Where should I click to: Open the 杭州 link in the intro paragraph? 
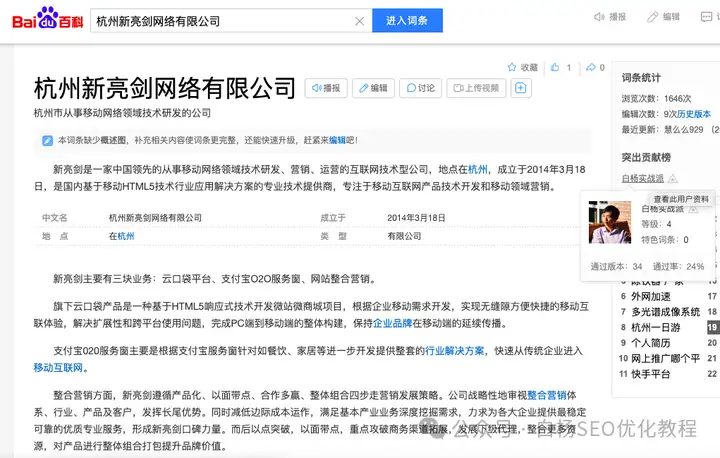(x=478, y=170)
